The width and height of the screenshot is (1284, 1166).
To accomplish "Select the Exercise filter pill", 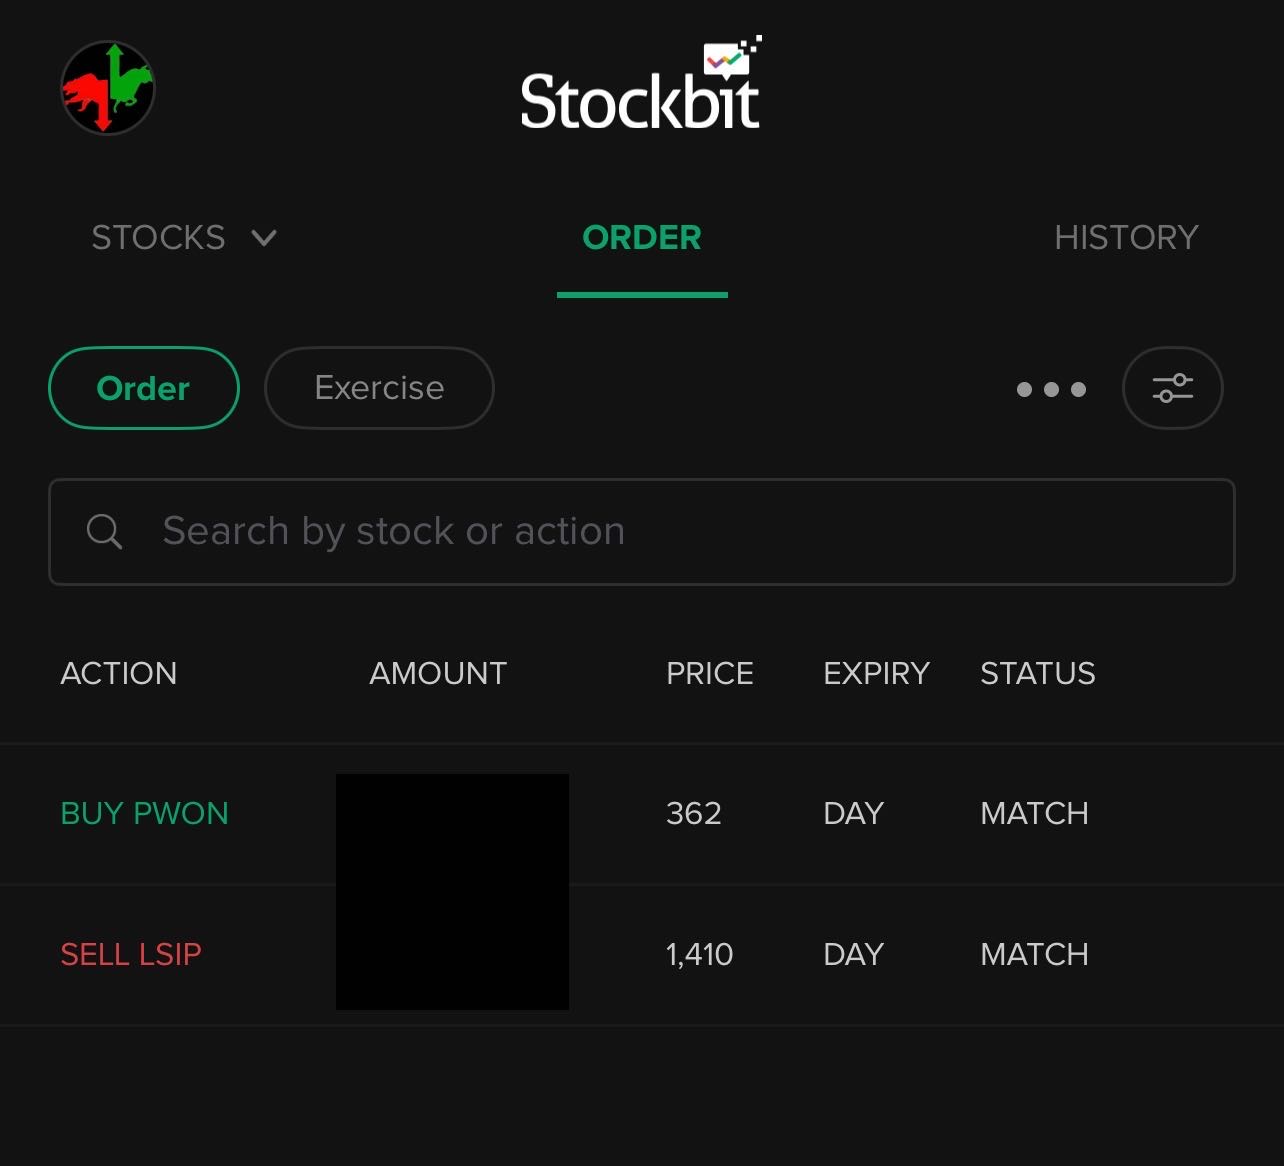I will point(379,388).
